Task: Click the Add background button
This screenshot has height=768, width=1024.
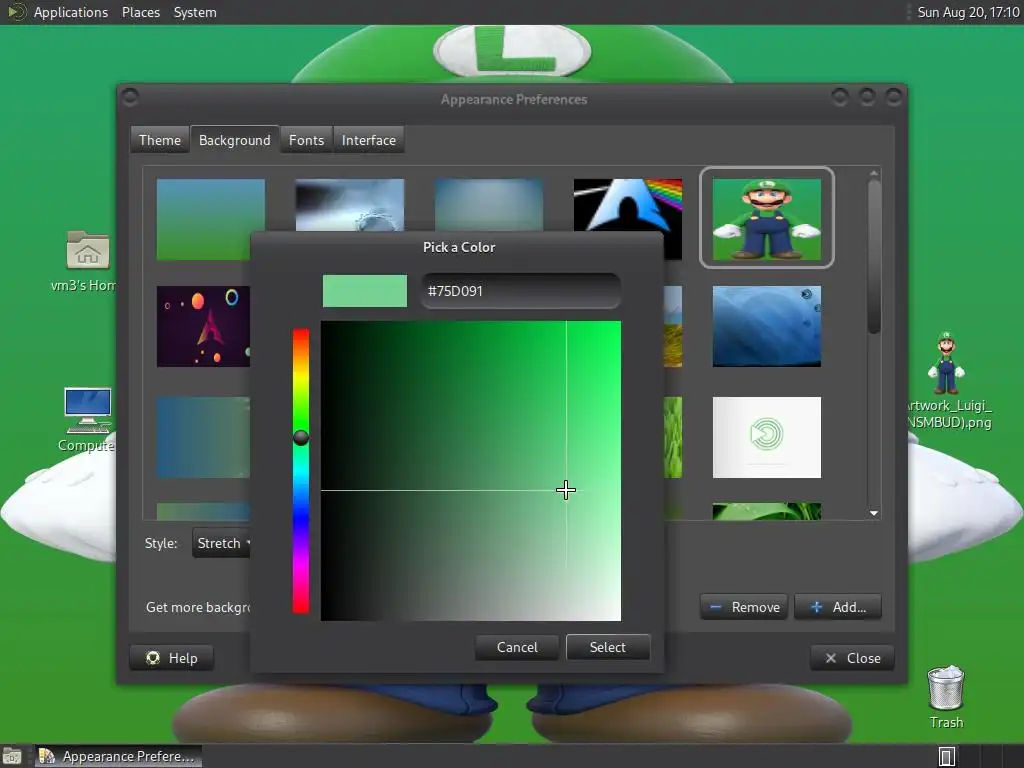Action: click(x=838, y=607)
